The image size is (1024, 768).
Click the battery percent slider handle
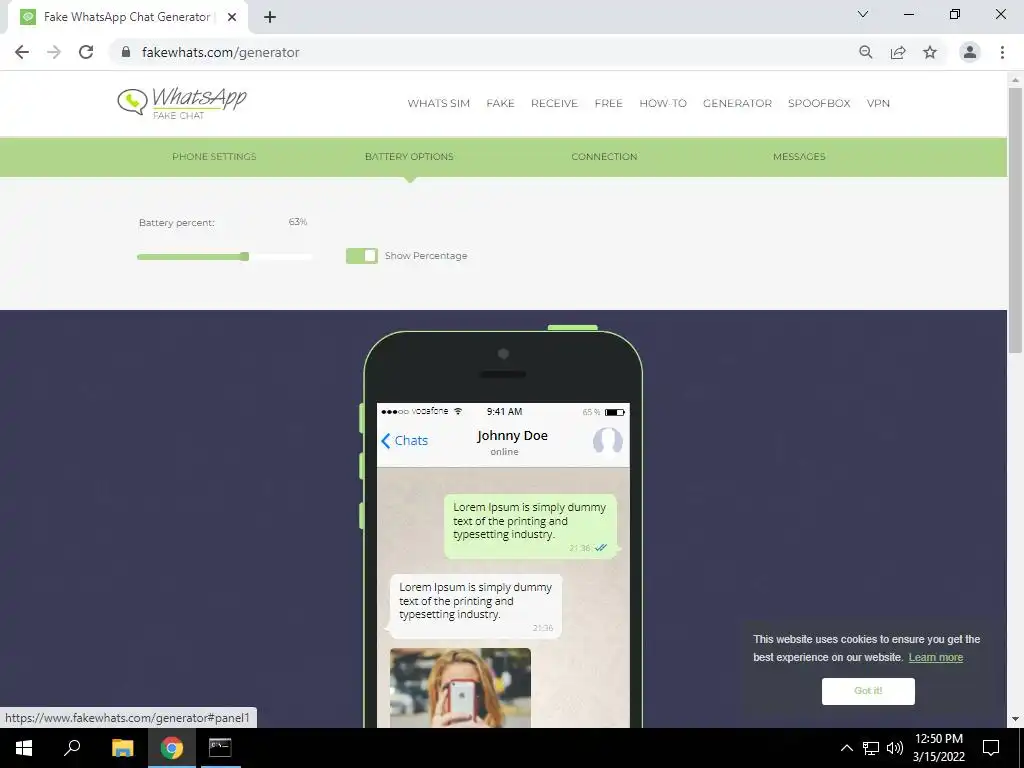pyautogui.click(x=244, y=257)
